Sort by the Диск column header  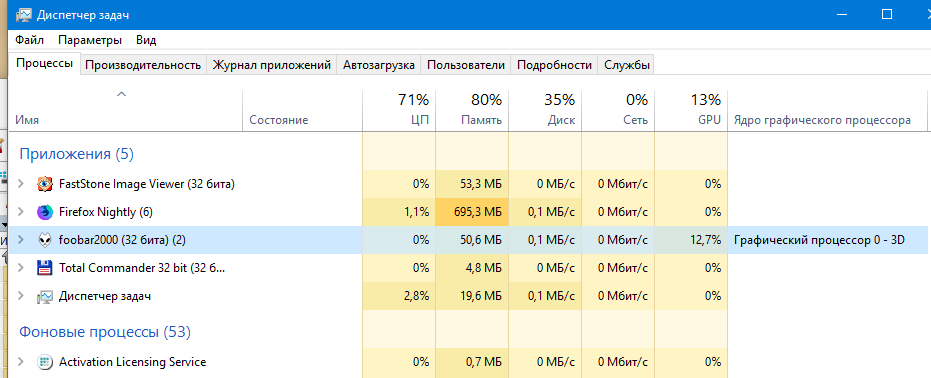[x=545, y=110]
